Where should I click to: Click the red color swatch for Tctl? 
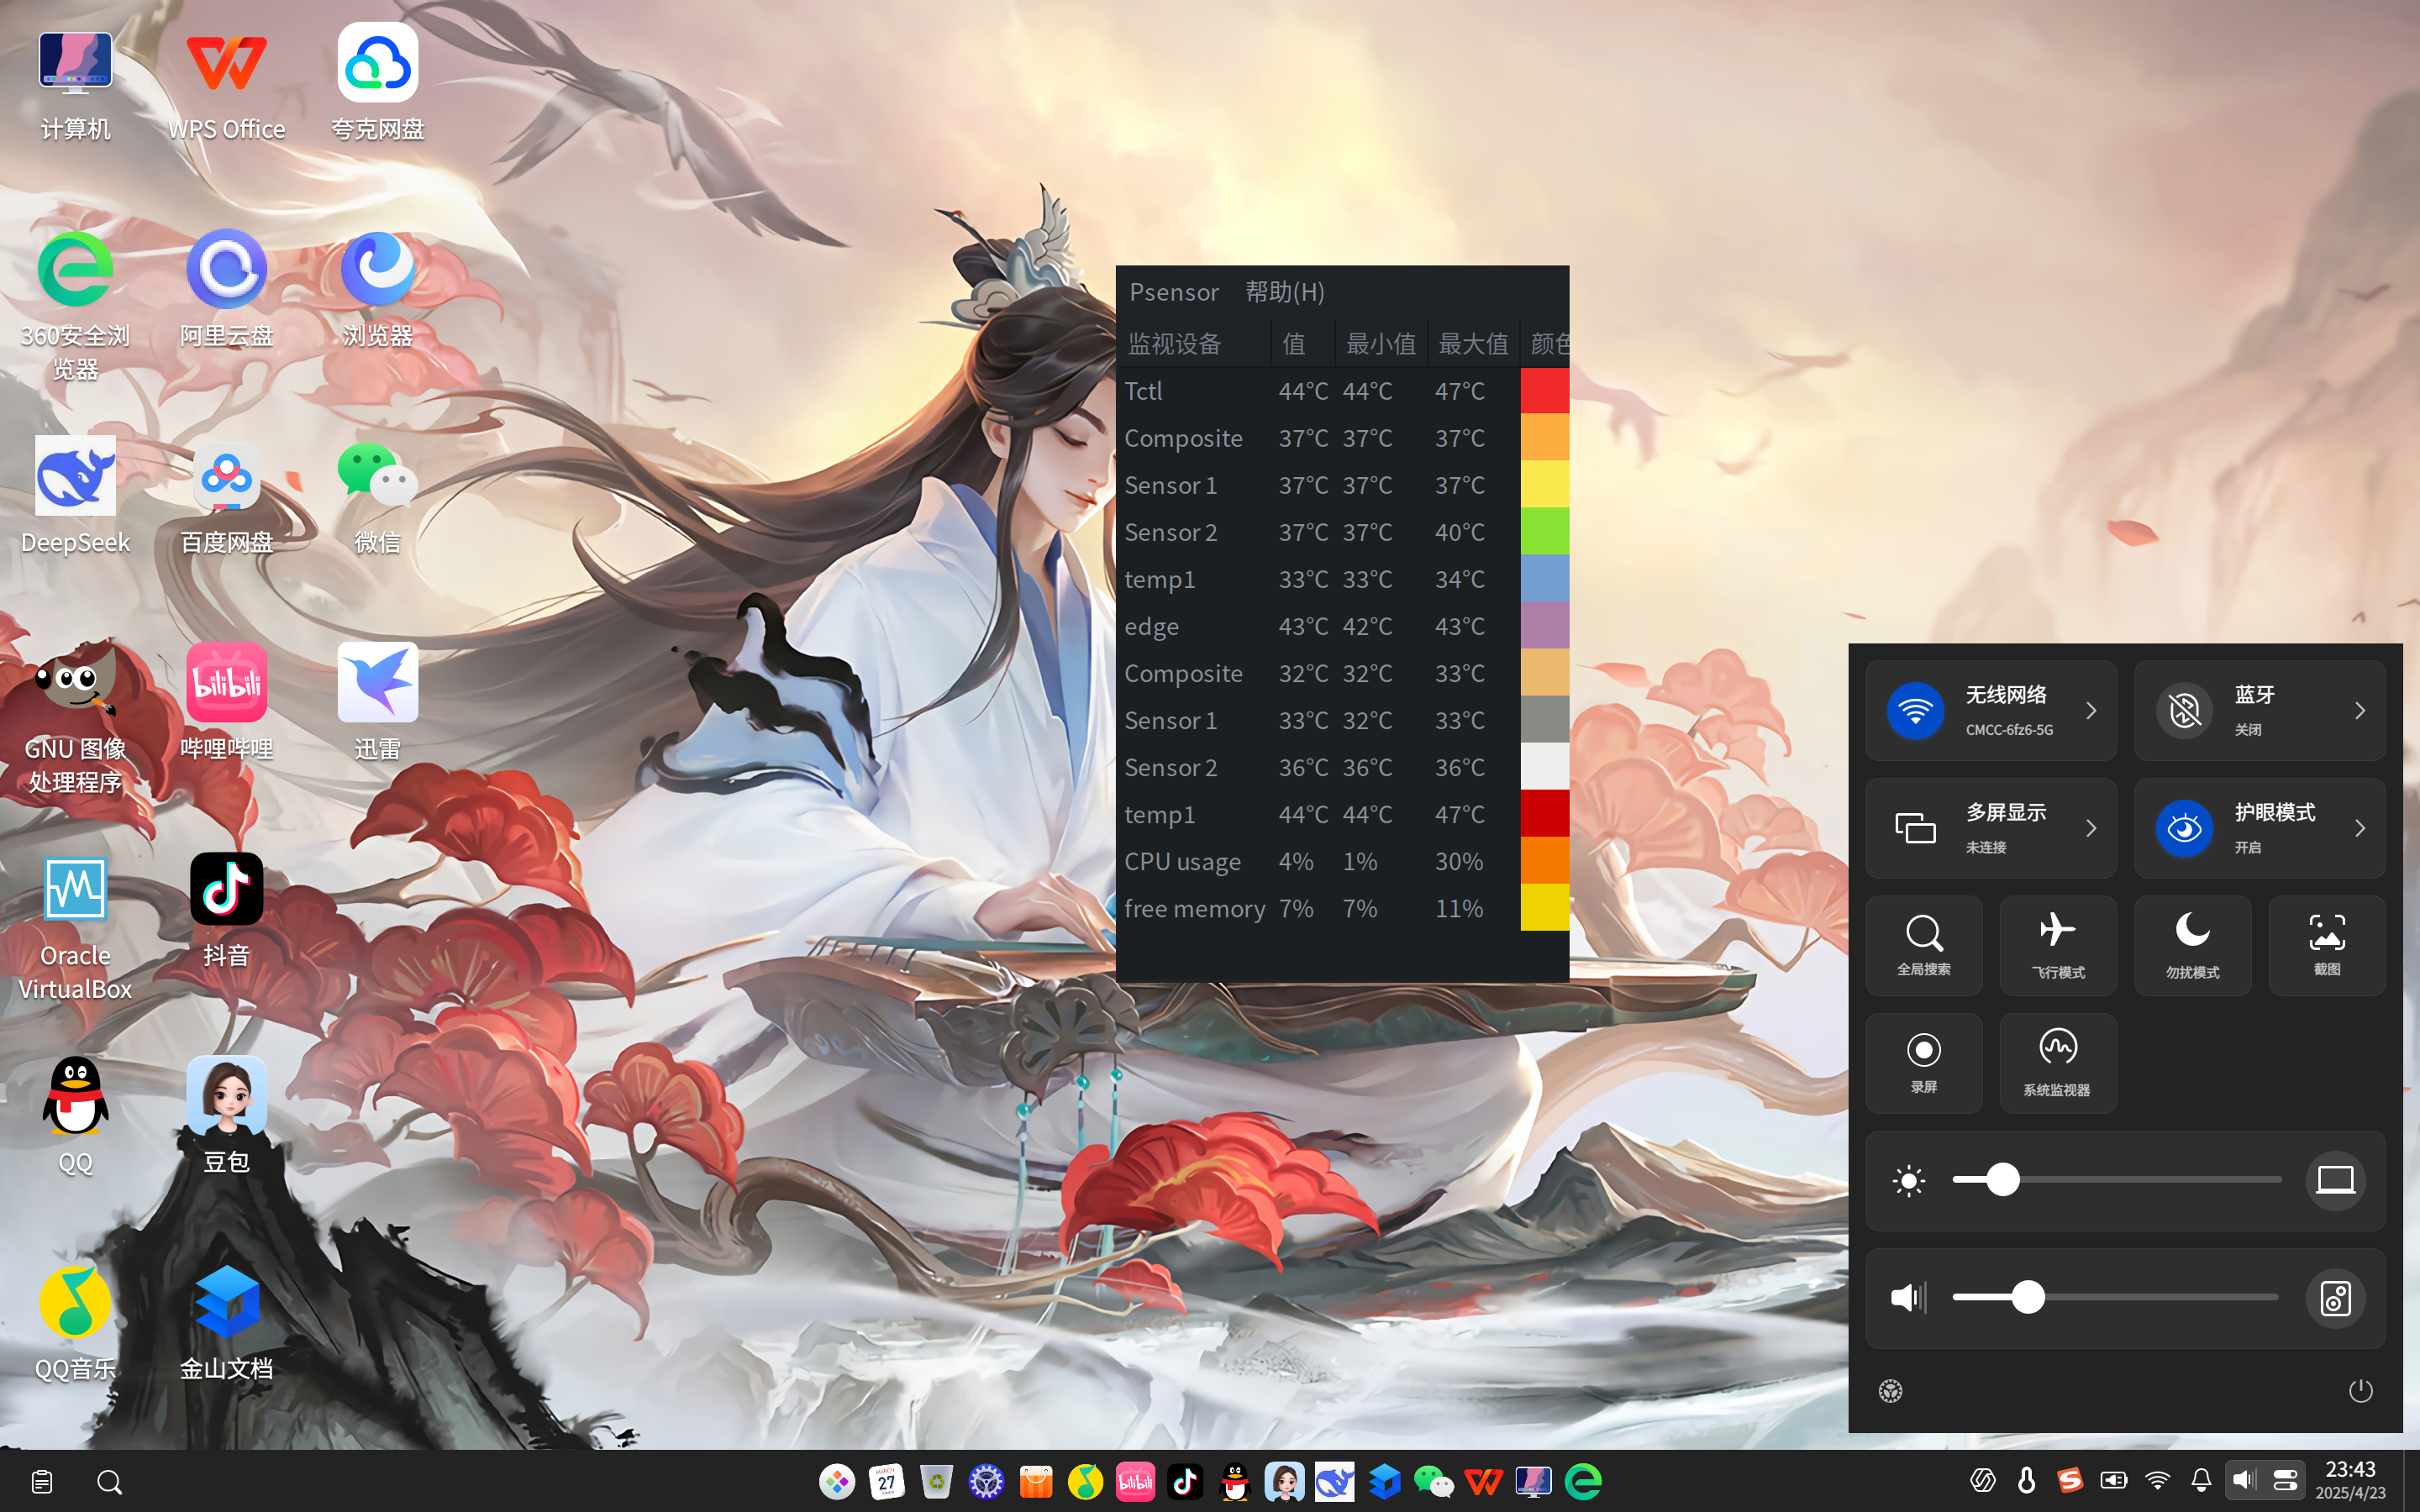coord(1544,390)
